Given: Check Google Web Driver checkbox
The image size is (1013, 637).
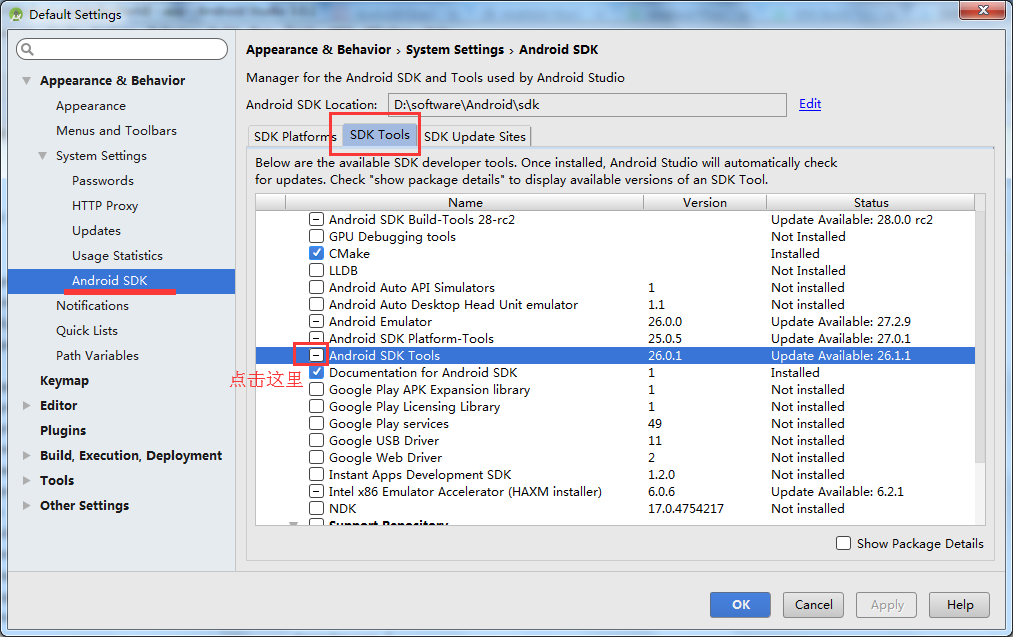Looking at the screenshot, I should (x=316, y=457).
